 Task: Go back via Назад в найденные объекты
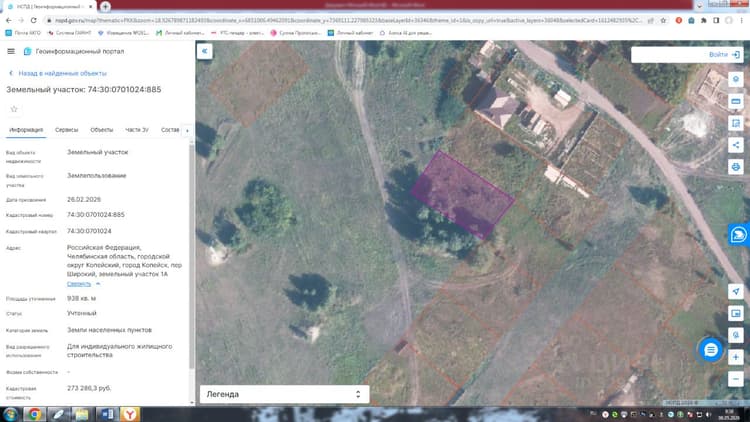tap(58, 73)
